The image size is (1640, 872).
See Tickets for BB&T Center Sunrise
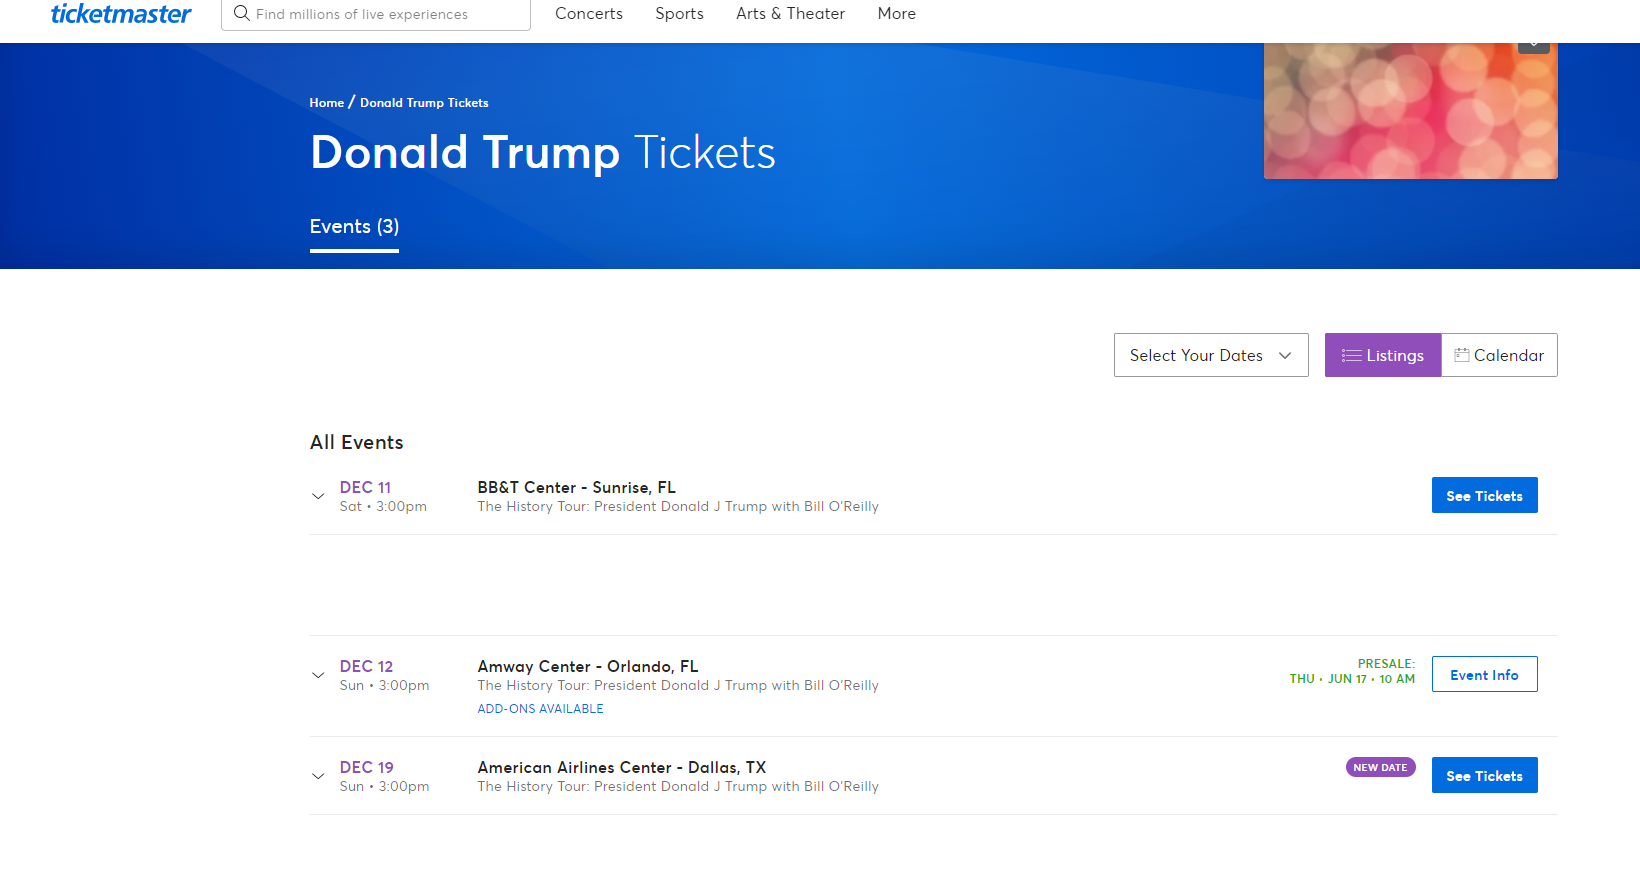tap(1484, 496)
